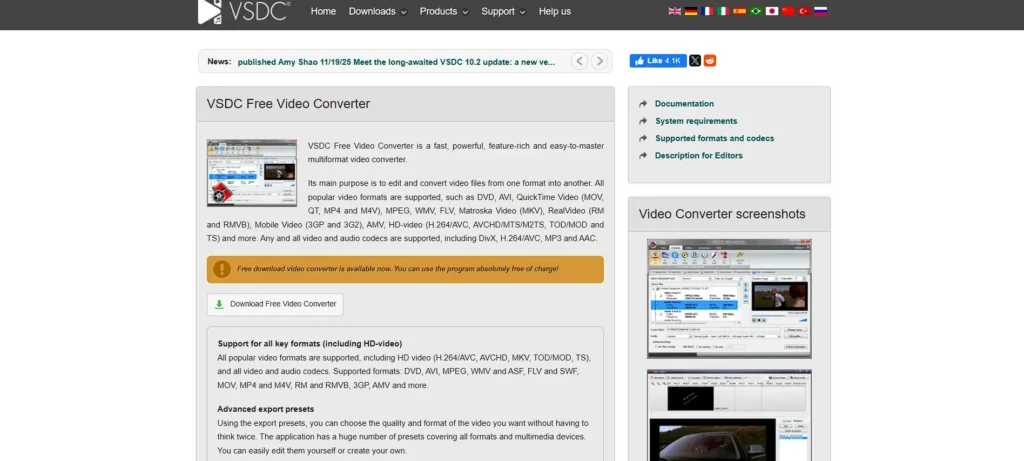Expand the Downloads menu

[377, 11]
